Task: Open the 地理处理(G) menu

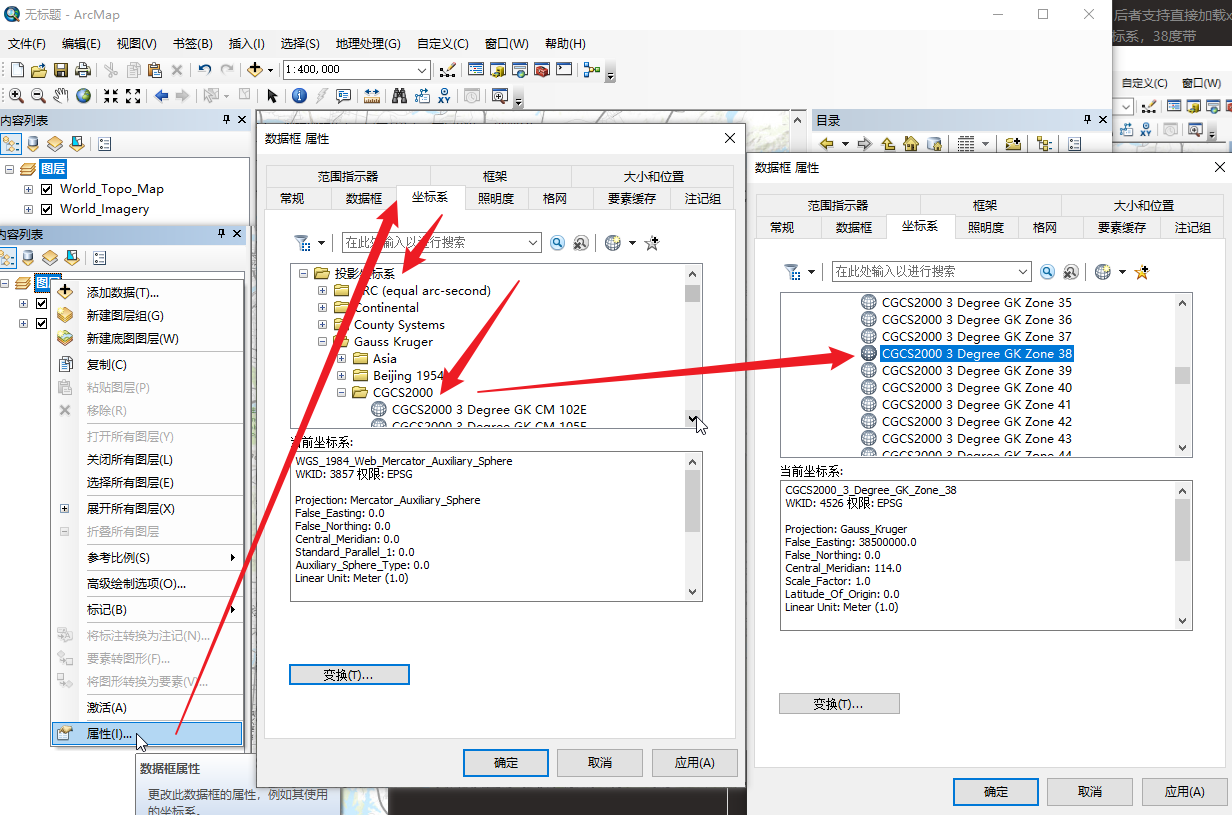Action: coord(368,44)
